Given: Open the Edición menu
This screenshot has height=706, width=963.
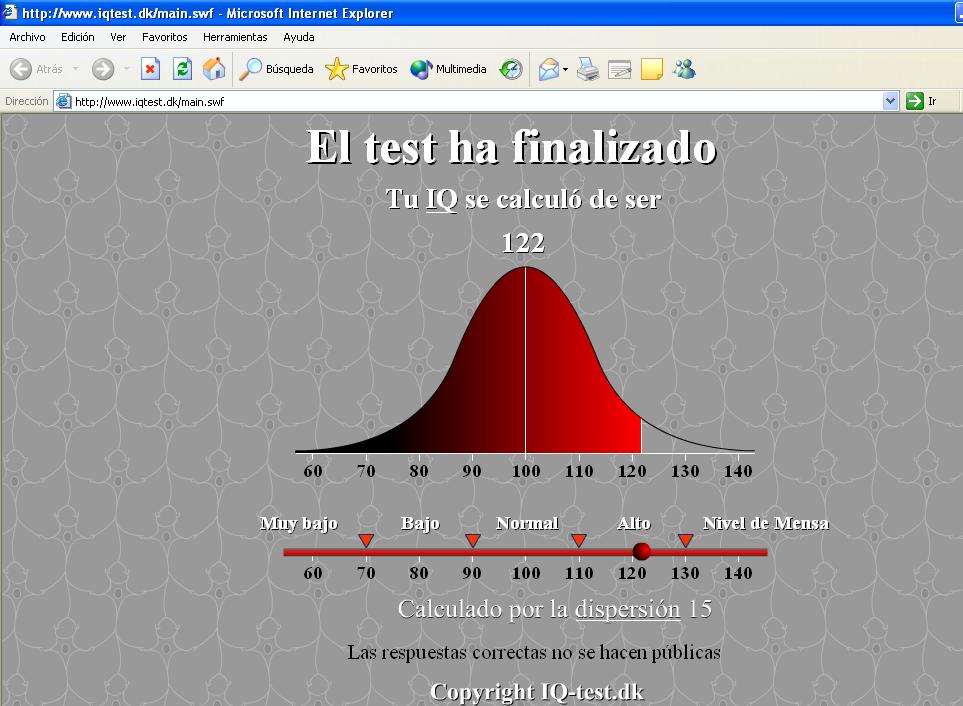Looking at the screenshot, I should (77, 37).
